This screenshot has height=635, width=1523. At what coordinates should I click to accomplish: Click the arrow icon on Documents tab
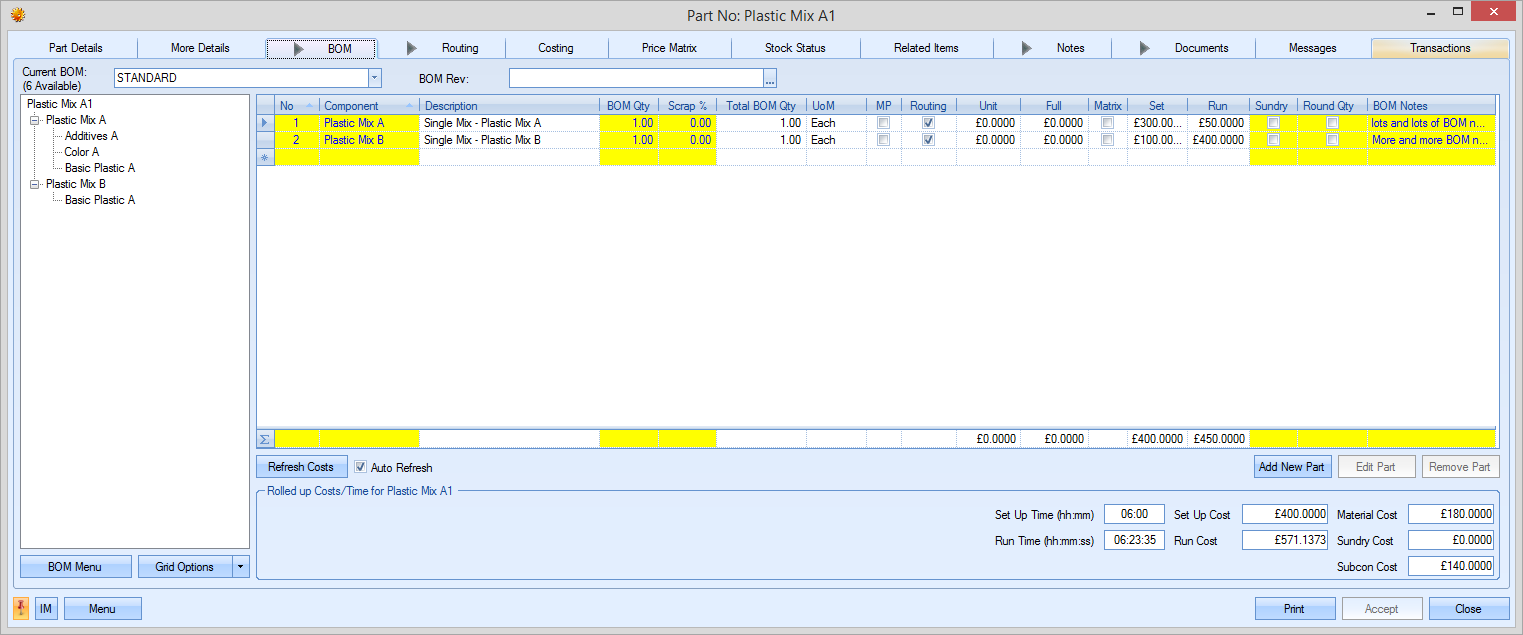click(x=1145, y=48)
